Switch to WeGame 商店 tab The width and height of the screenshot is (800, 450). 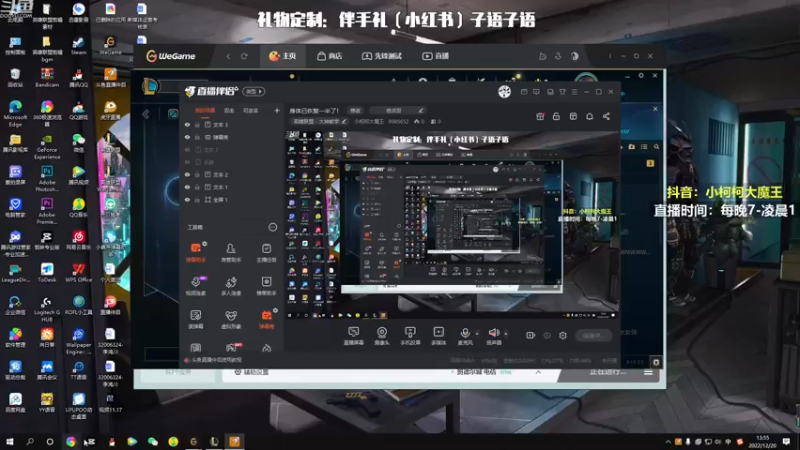329,56
